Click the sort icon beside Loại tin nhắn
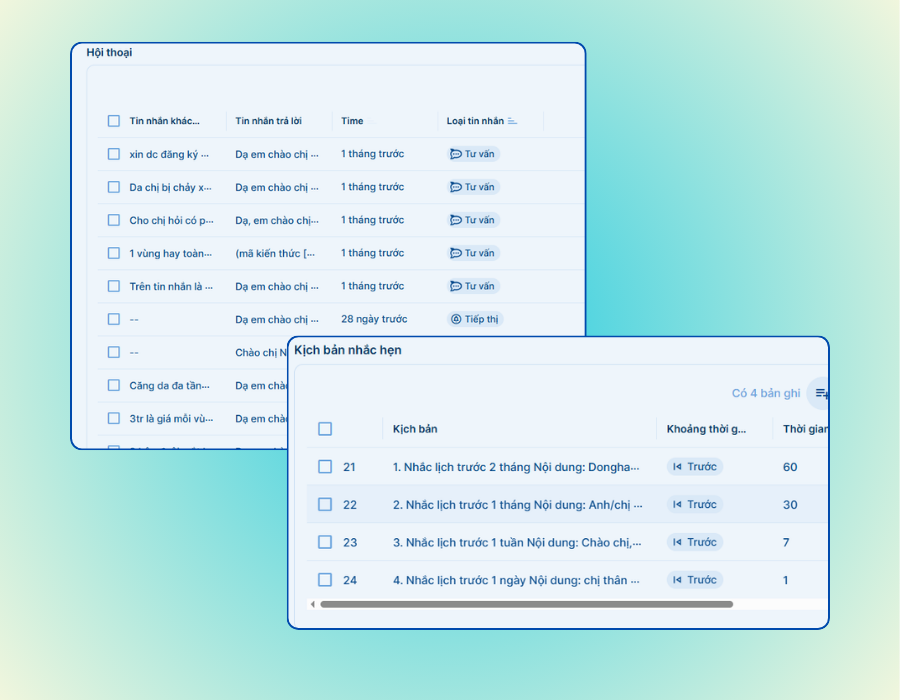 (x=512, y=121)
